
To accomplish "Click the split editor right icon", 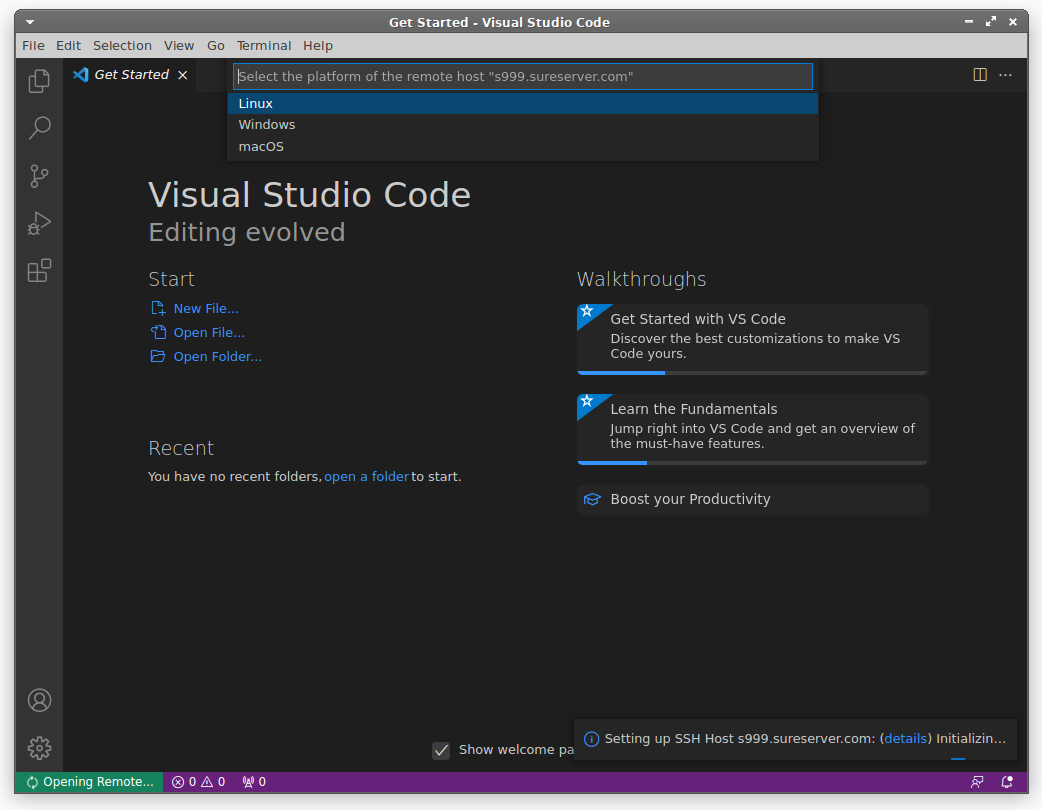I will 980,74.
